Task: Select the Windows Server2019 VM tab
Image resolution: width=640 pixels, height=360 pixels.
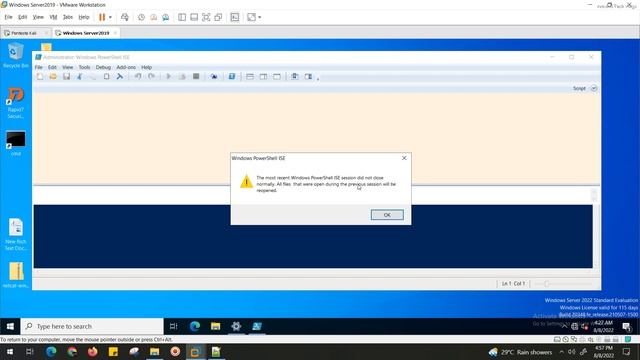Action: click(x=86, y=33)
